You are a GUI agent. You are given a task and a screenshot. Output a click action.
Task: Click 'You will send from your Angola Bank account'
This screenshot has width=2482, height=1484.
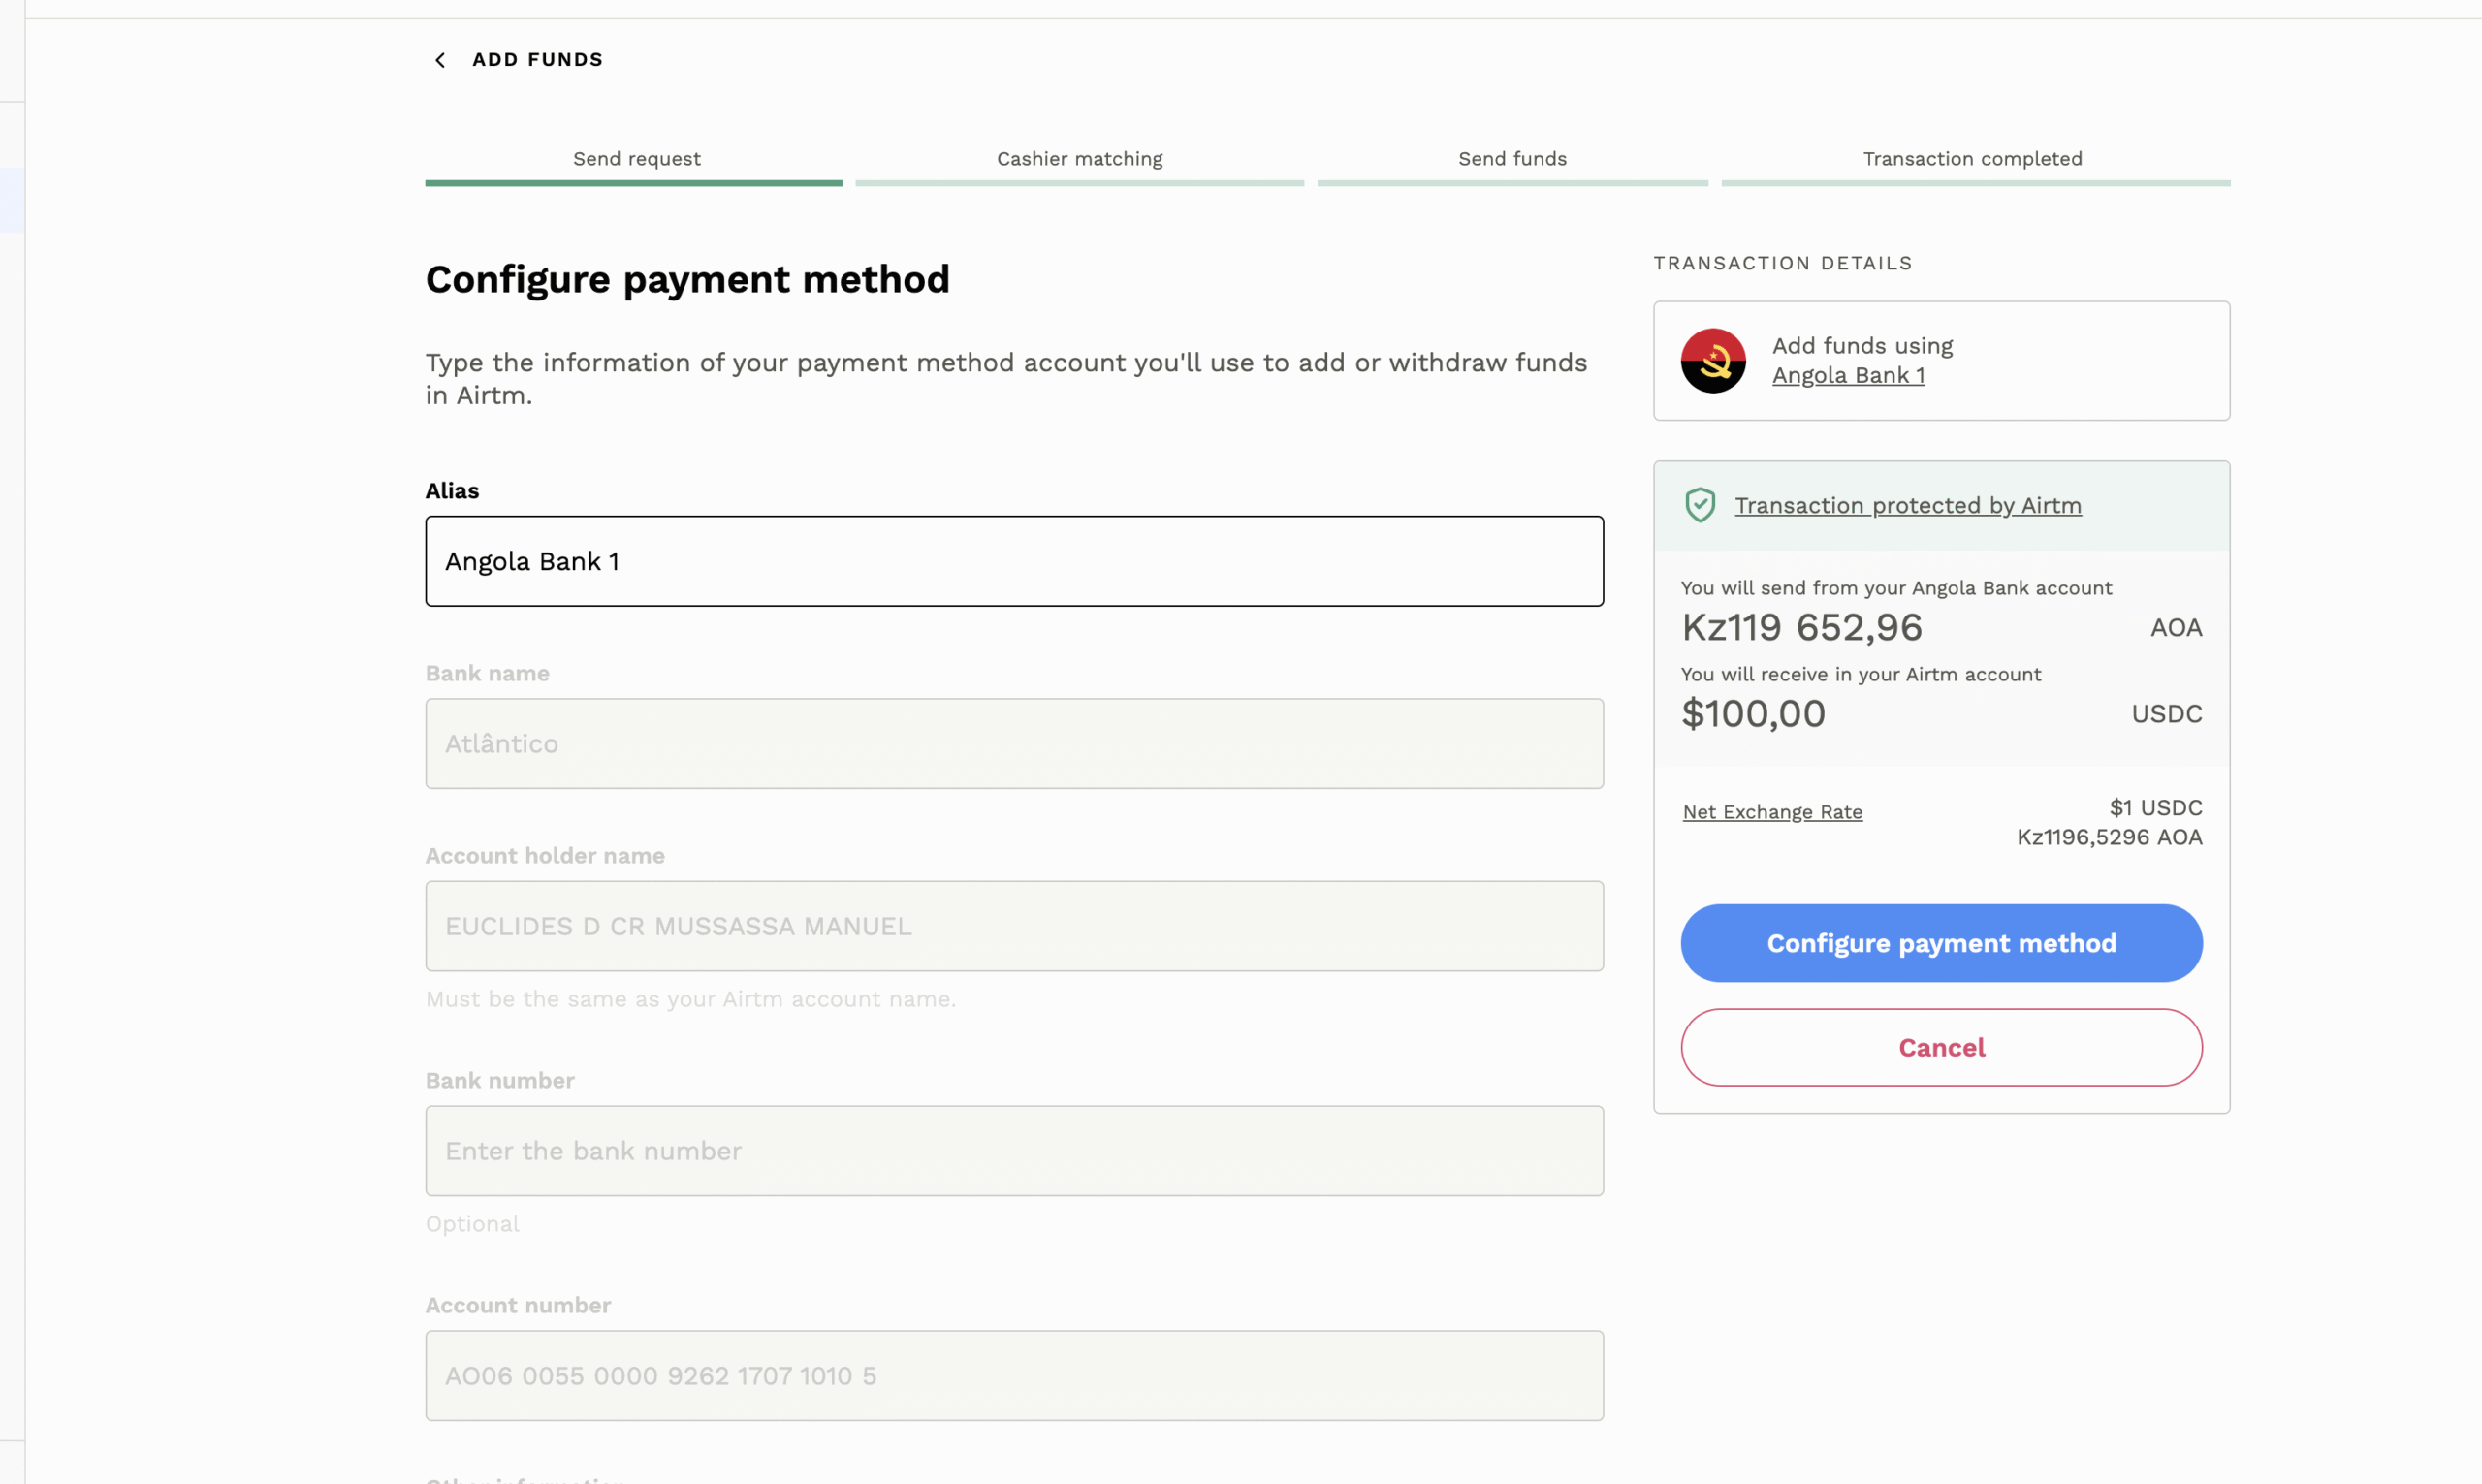[x=1896, y=588]
